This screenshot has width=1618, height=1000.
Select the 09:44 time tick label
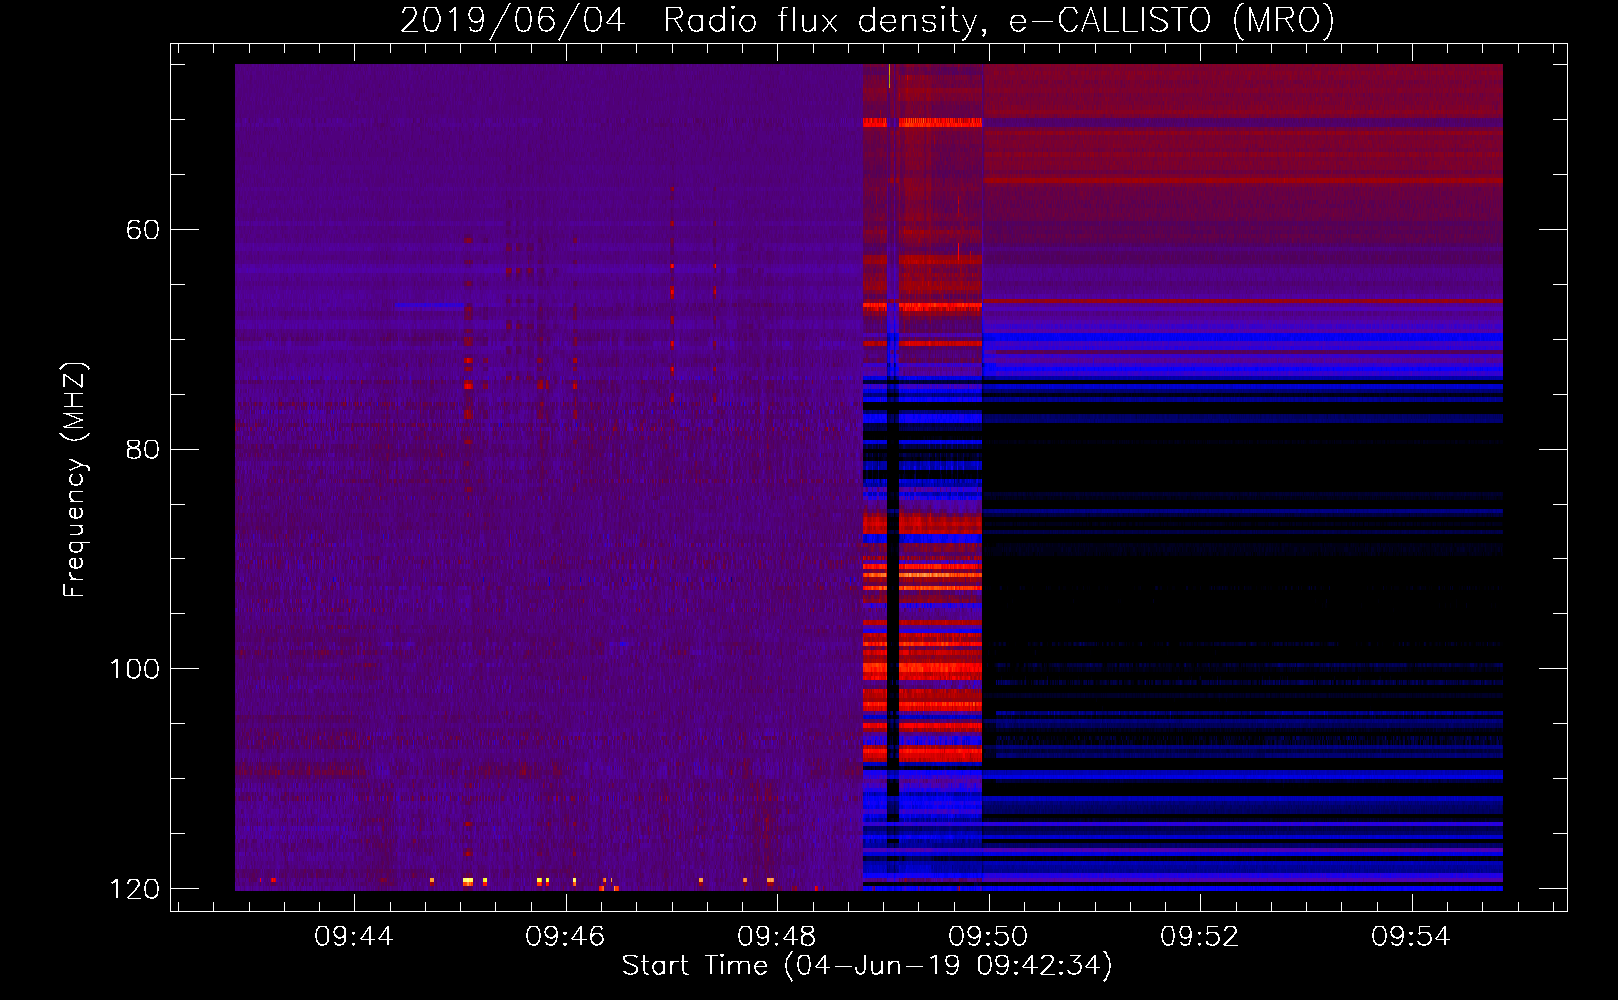[x=354, y=937]
